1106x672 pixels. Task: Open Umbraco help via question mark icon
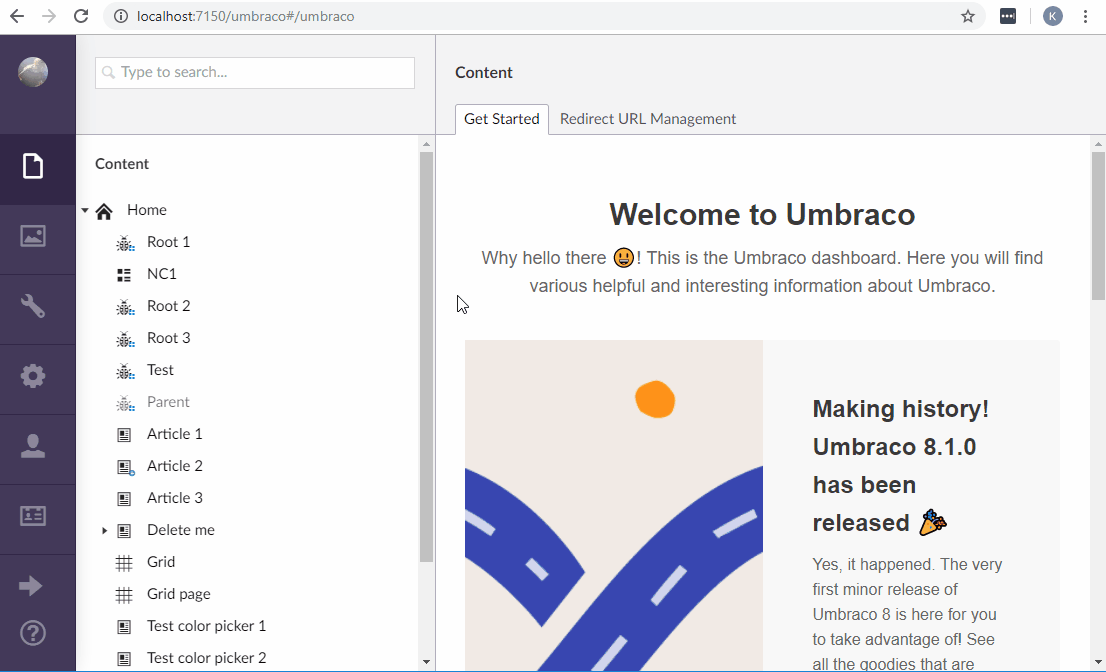pos(33,632)
